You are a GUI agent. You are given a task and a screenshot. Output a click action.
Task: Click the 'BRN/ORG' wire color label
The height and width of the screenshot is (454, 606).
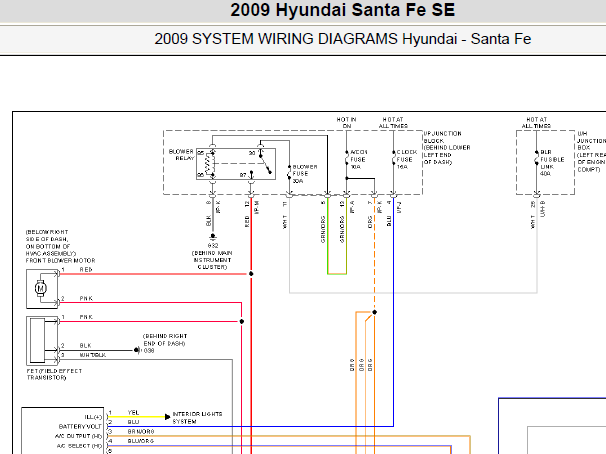point(141,432)
